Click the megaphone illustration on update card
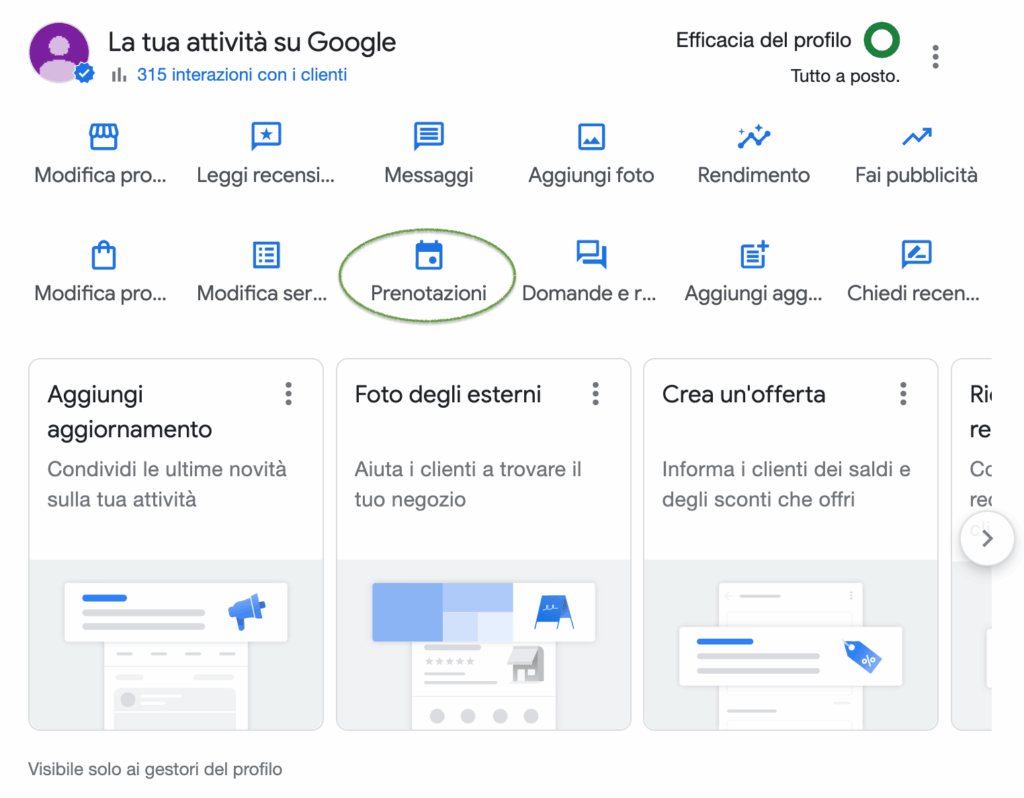1024x798 pixels. pyautogui.click(x=246, y=611)
